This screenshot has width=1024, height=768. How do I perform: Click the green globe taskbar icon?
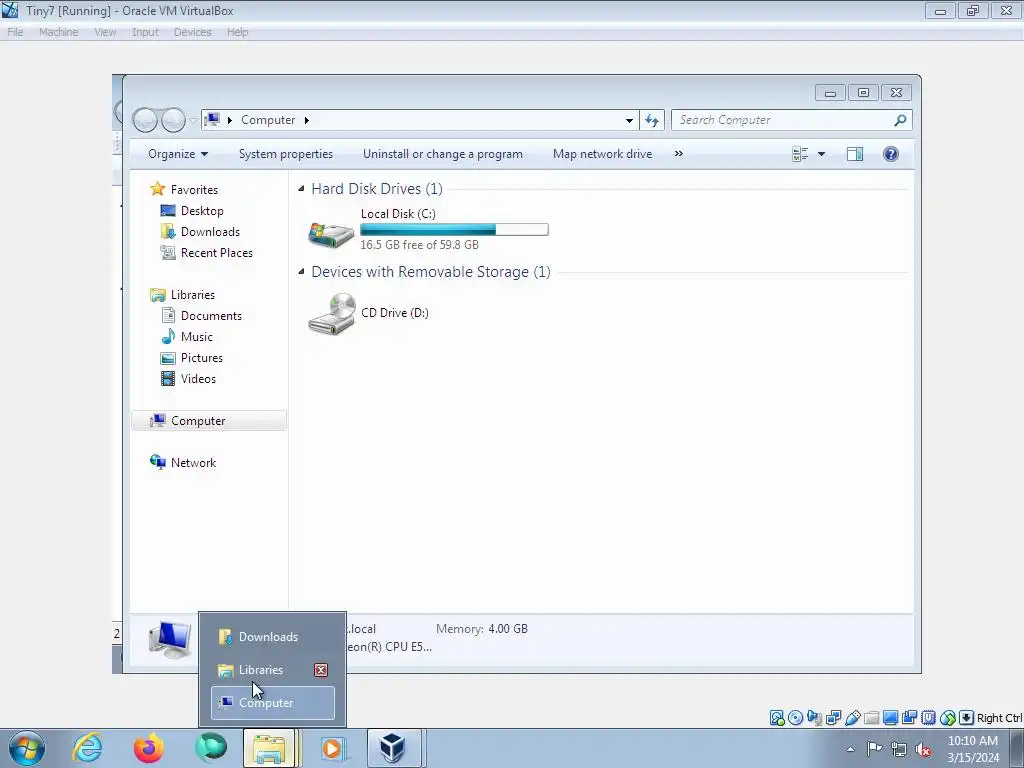[210, 748]
